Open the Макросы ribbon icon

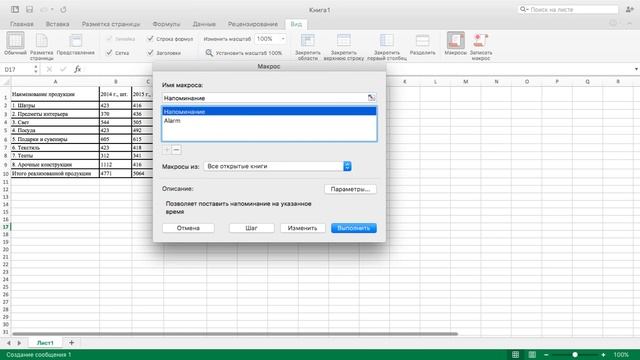[x=456, y=40]
